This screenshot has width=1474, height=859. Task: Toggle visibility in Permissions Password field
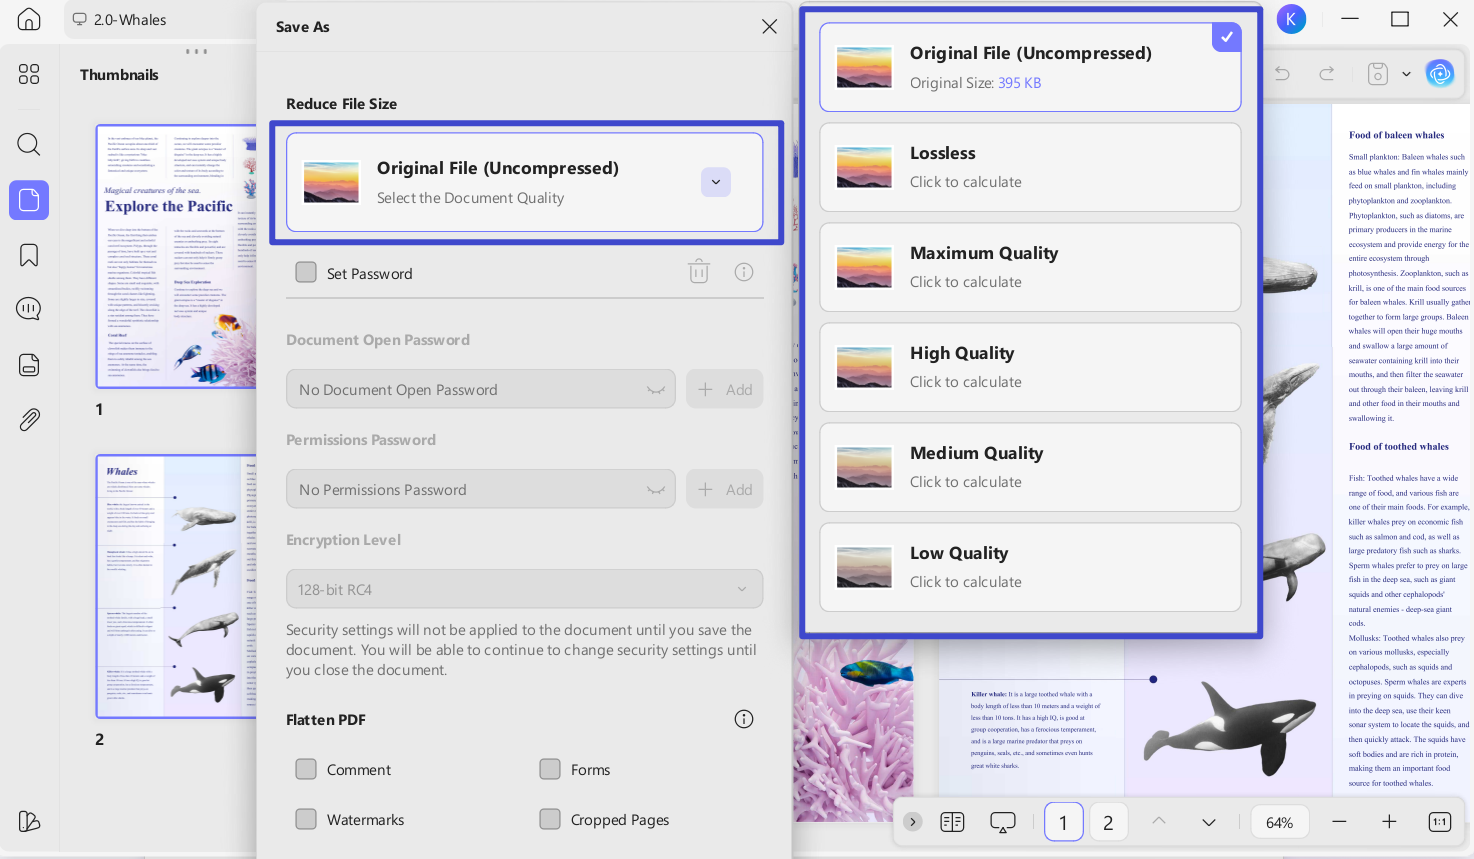point(656,490)
